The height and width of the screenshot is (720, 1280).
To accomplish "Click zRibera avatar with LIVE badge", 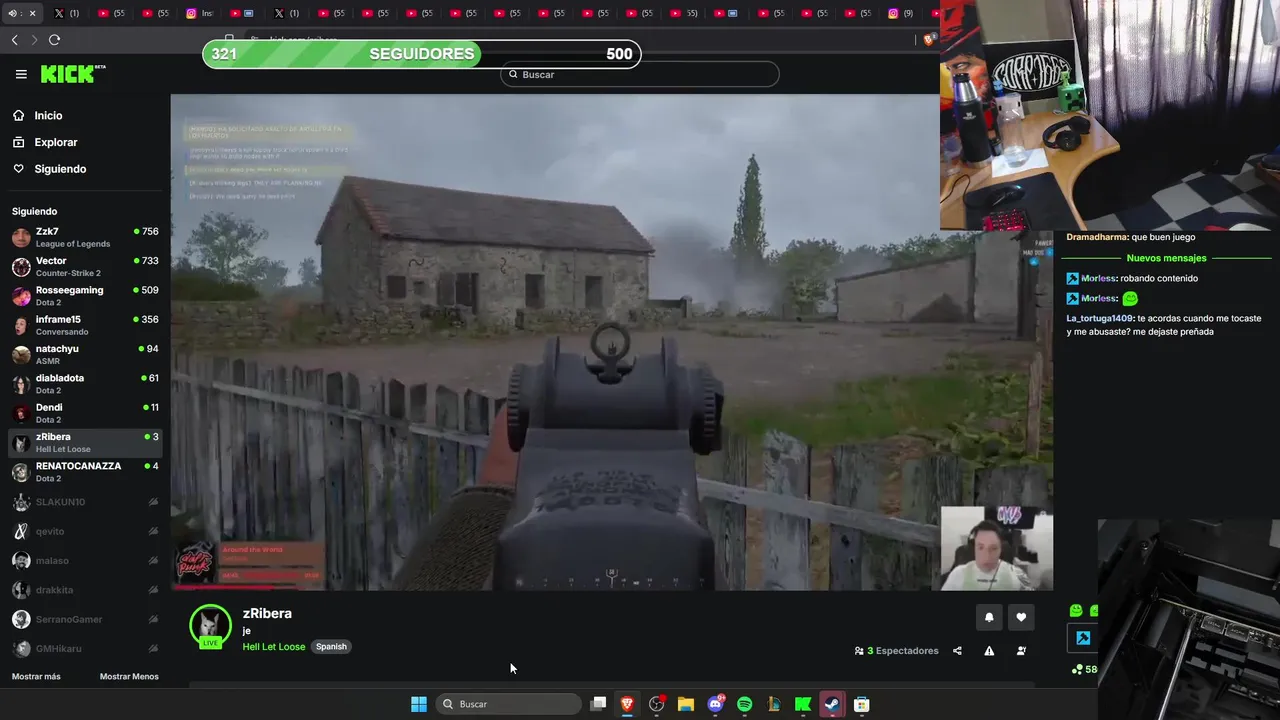I will [210, 627].
